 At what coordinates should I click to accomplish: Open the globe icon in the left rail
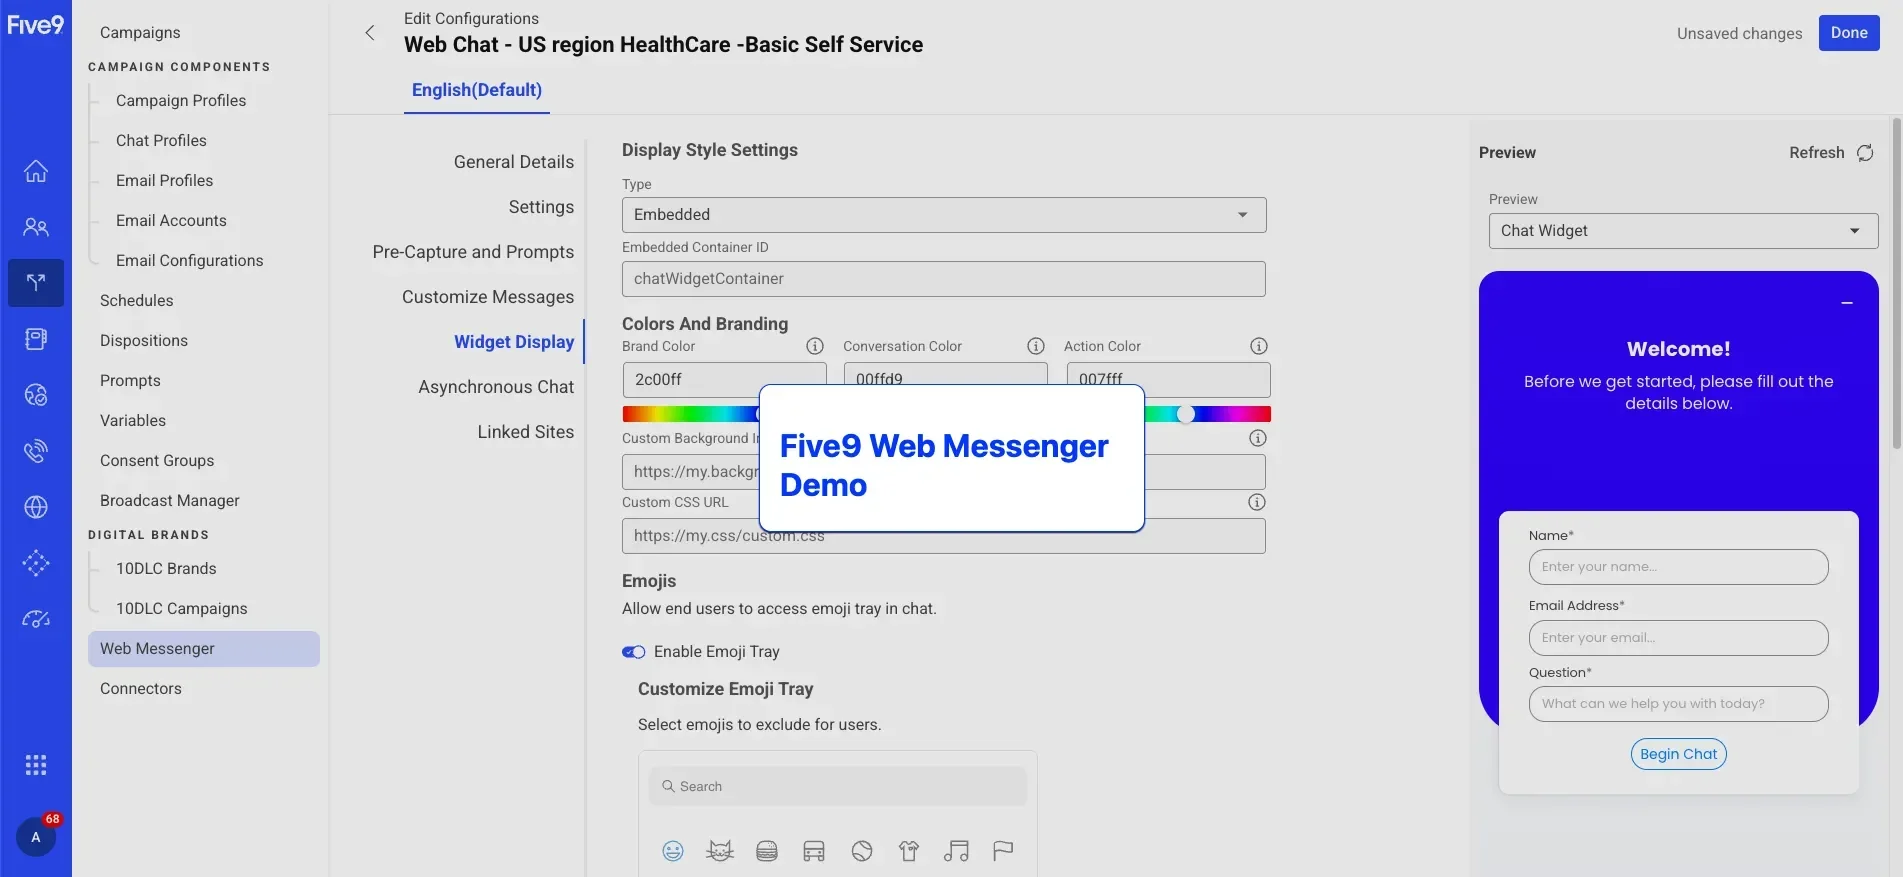coord(36,507)
